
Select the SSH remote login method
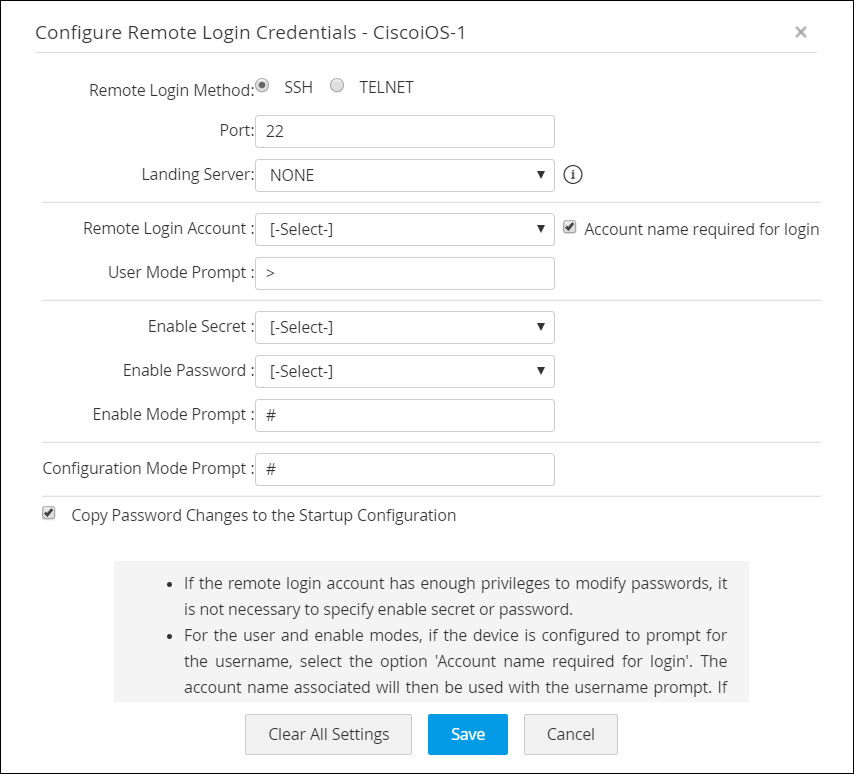[263, 86]
